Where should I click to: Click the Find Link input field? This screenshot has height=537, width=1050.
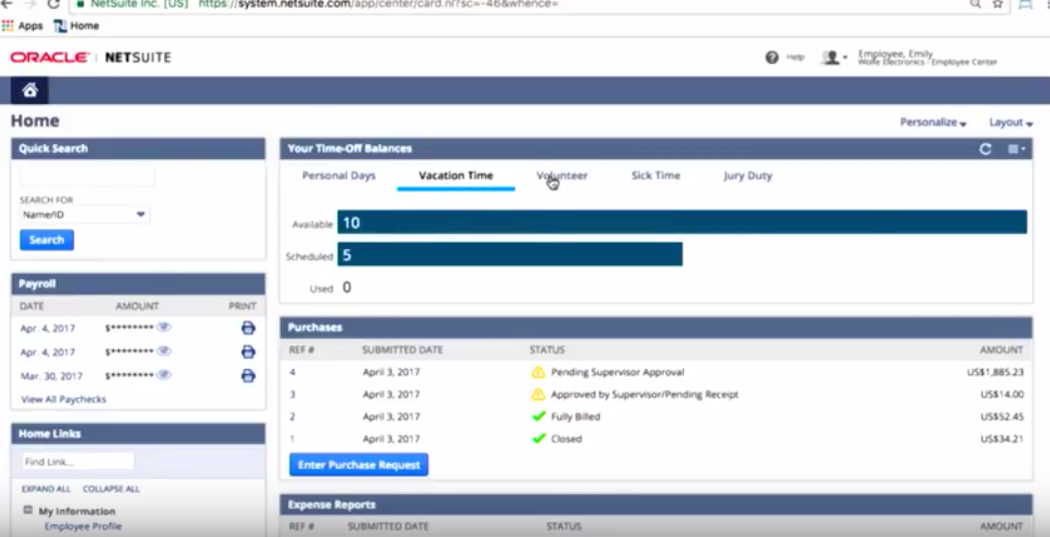coord(77,462)
